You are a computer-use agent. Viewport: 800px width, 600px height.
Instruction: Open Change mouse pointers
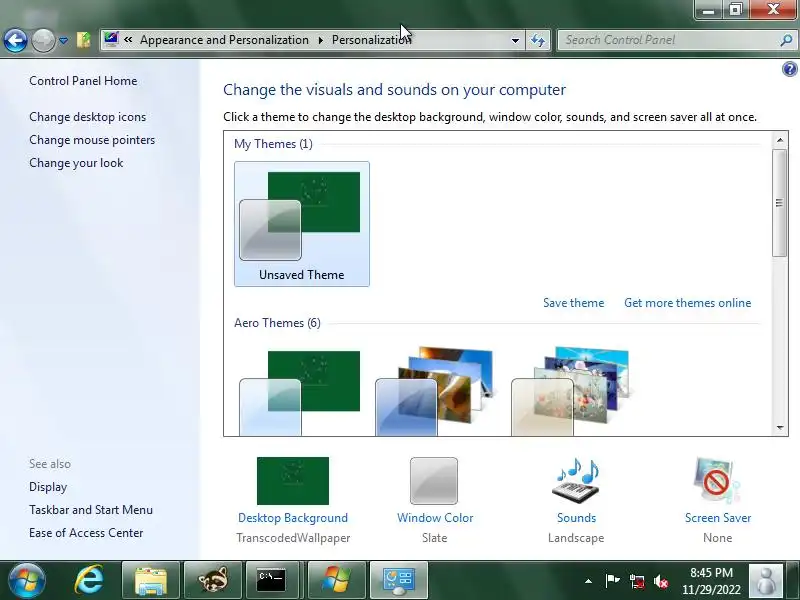click(x=92, y=140)
